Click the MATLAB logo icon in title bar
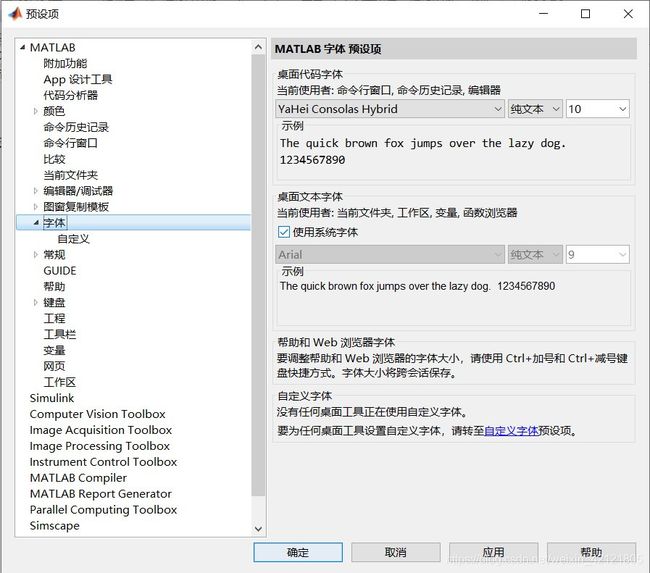Viewport: 650px width, 573px height. pyautogui.click(x=15, y=14)
